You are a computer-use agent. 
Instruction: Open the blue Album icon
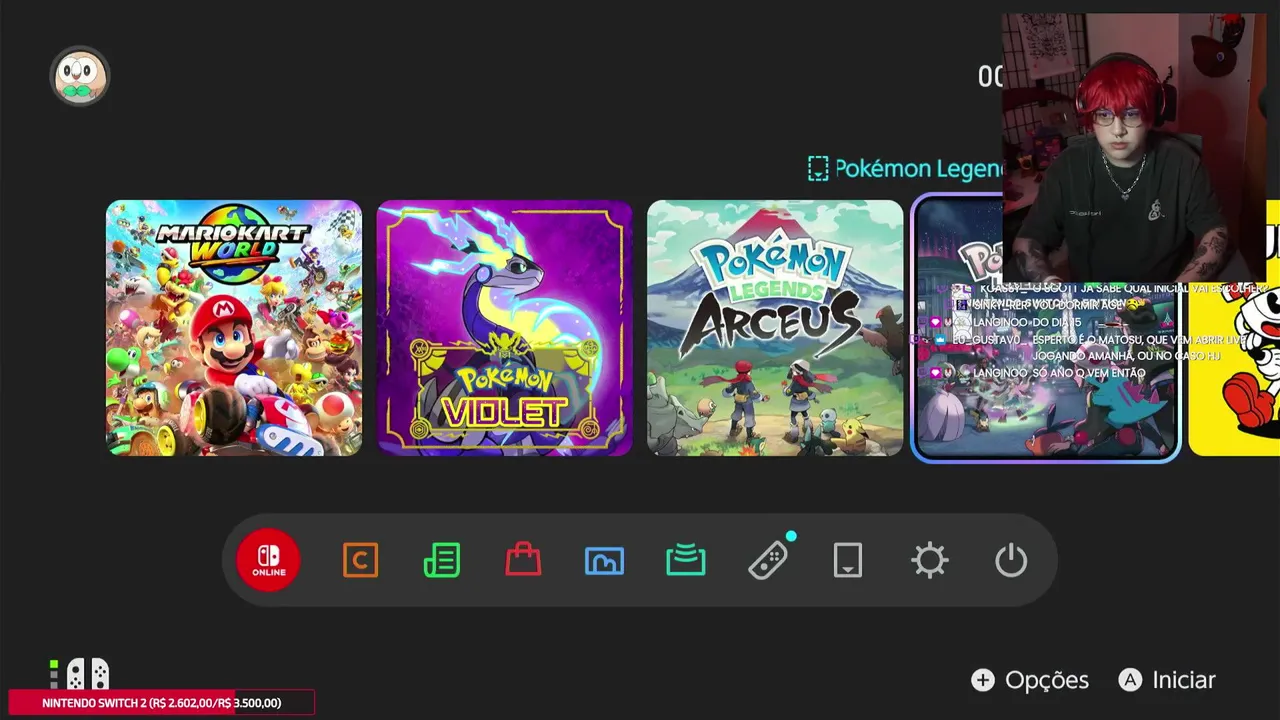pyautogui.click(x=604, y=561)
